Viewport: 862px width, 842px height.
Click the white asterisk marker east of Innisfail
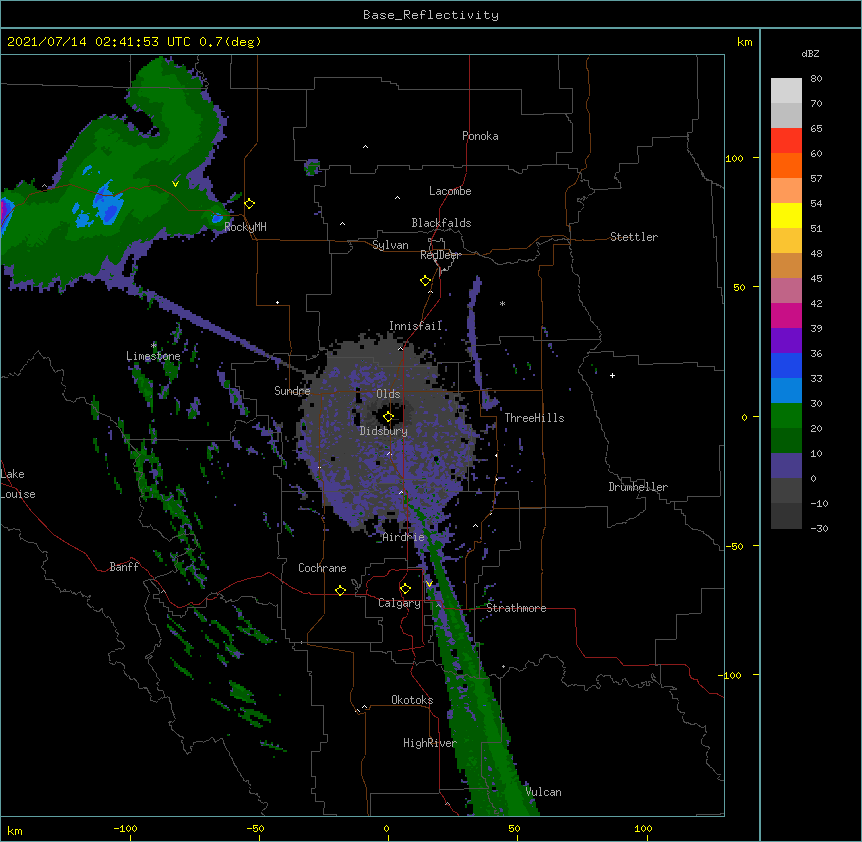tap(502, 303)
